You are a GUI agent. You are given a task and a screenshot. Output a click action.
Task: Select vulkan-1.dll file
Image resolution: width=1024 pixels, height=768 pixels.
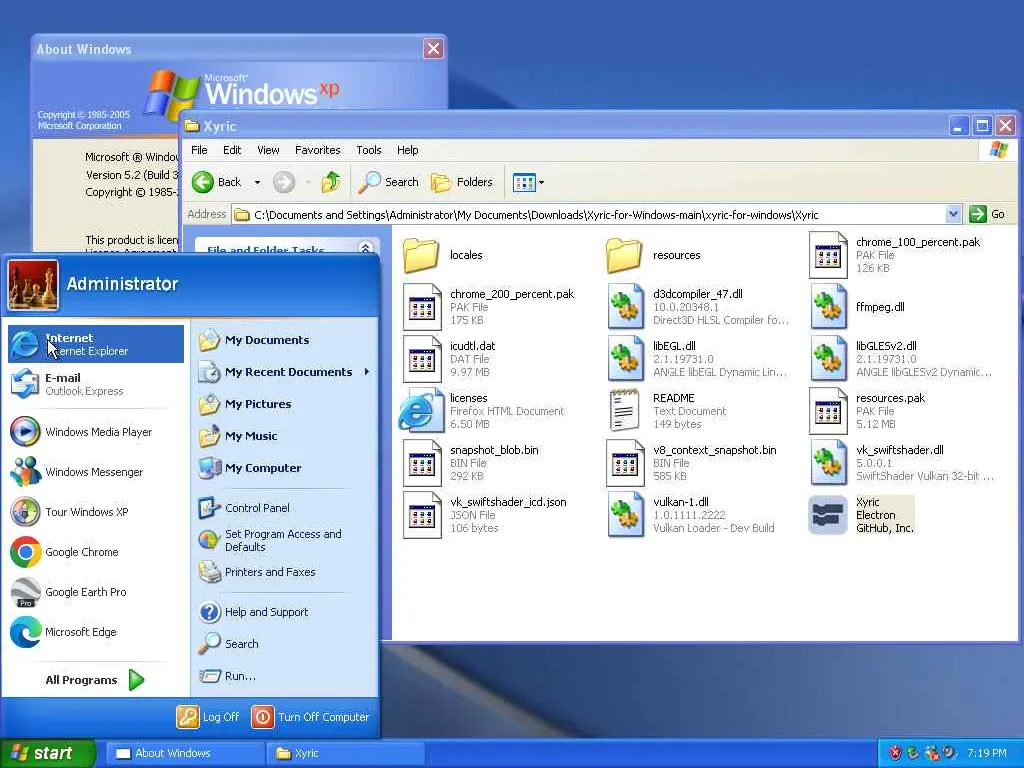pos(691,515)
